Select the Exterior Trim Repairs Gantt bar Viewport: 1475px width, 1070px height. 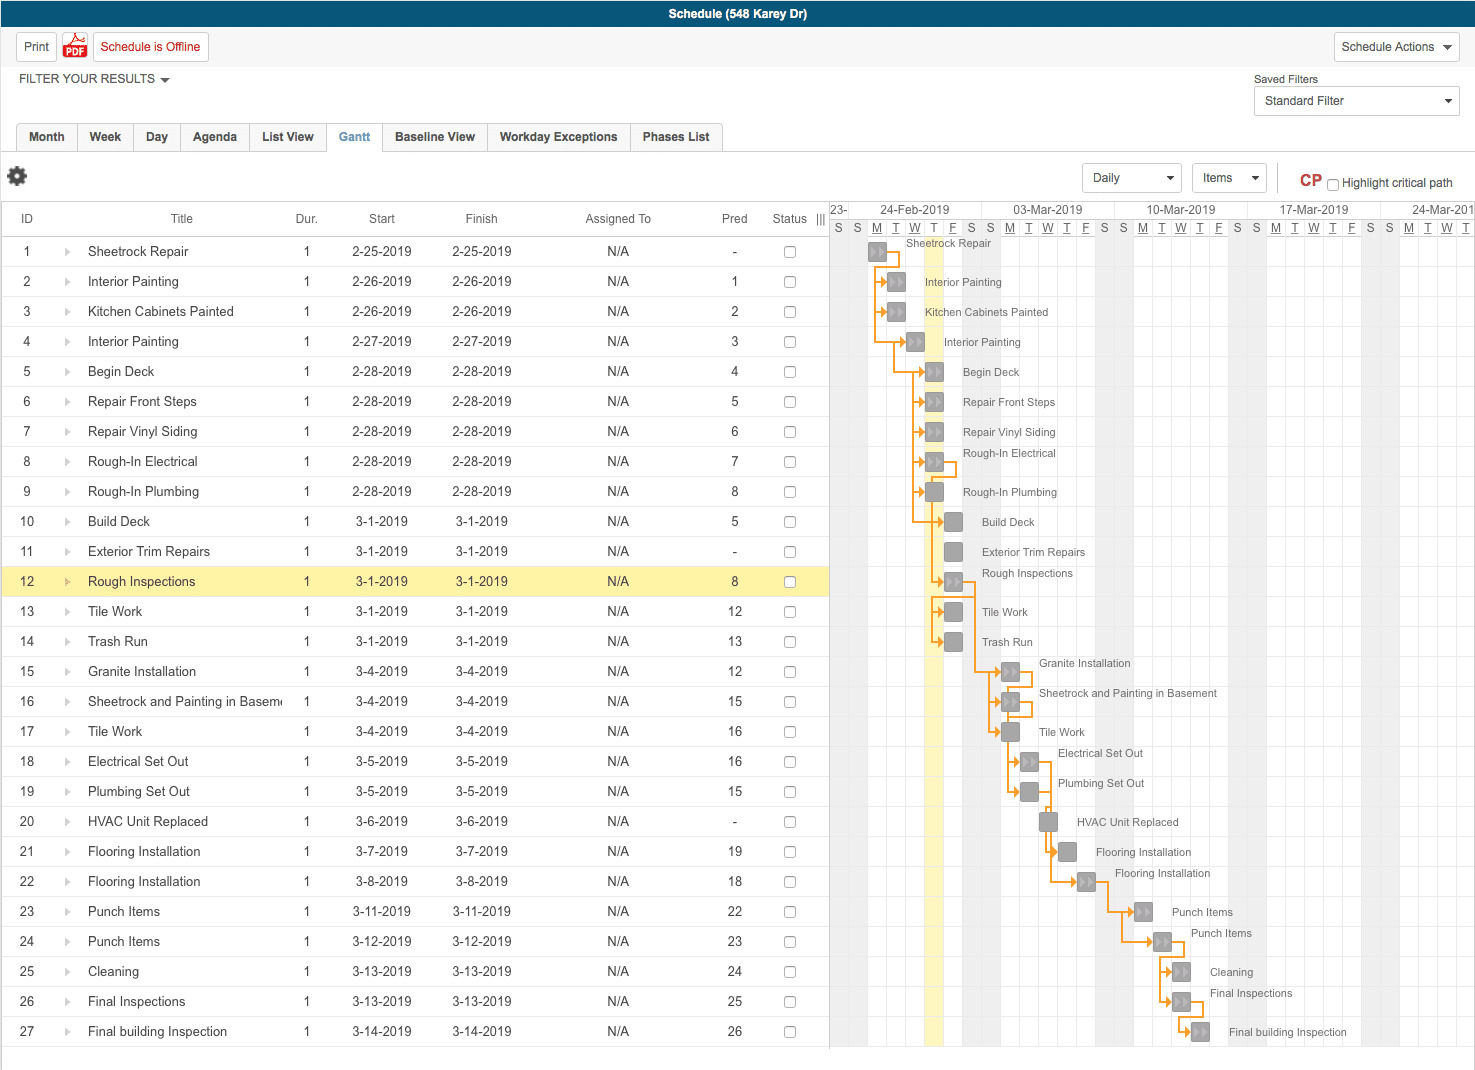(x=953, y=552)
